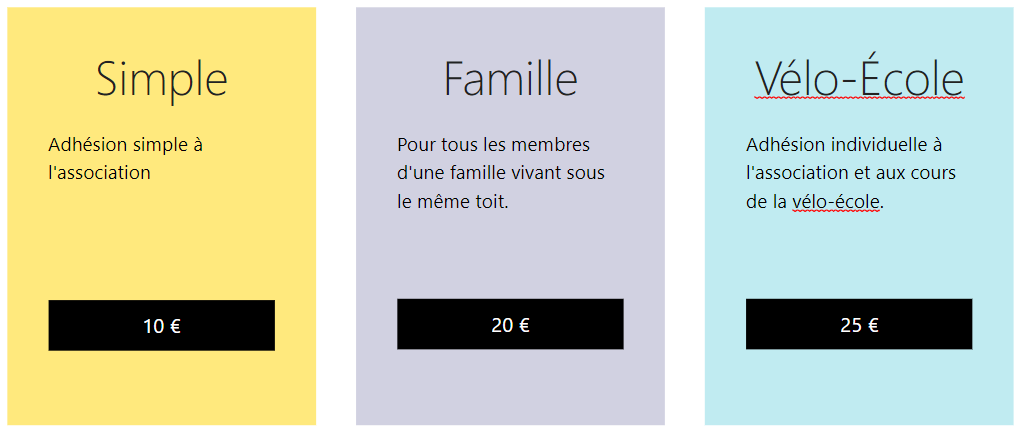Click the underlined word vélo-école in the description
1021x435 pixels.
click(x=836, y=203)
